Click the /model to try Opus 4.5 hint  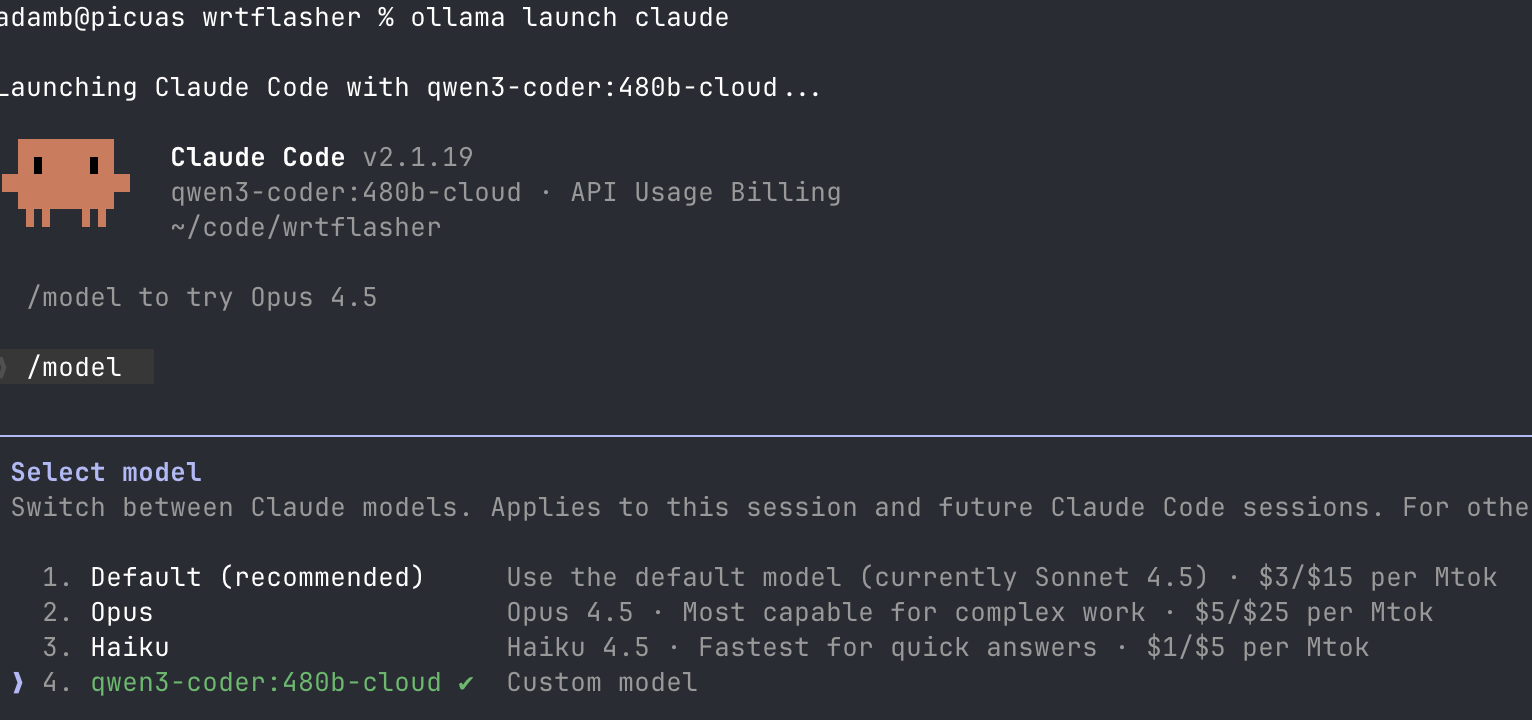200,297
